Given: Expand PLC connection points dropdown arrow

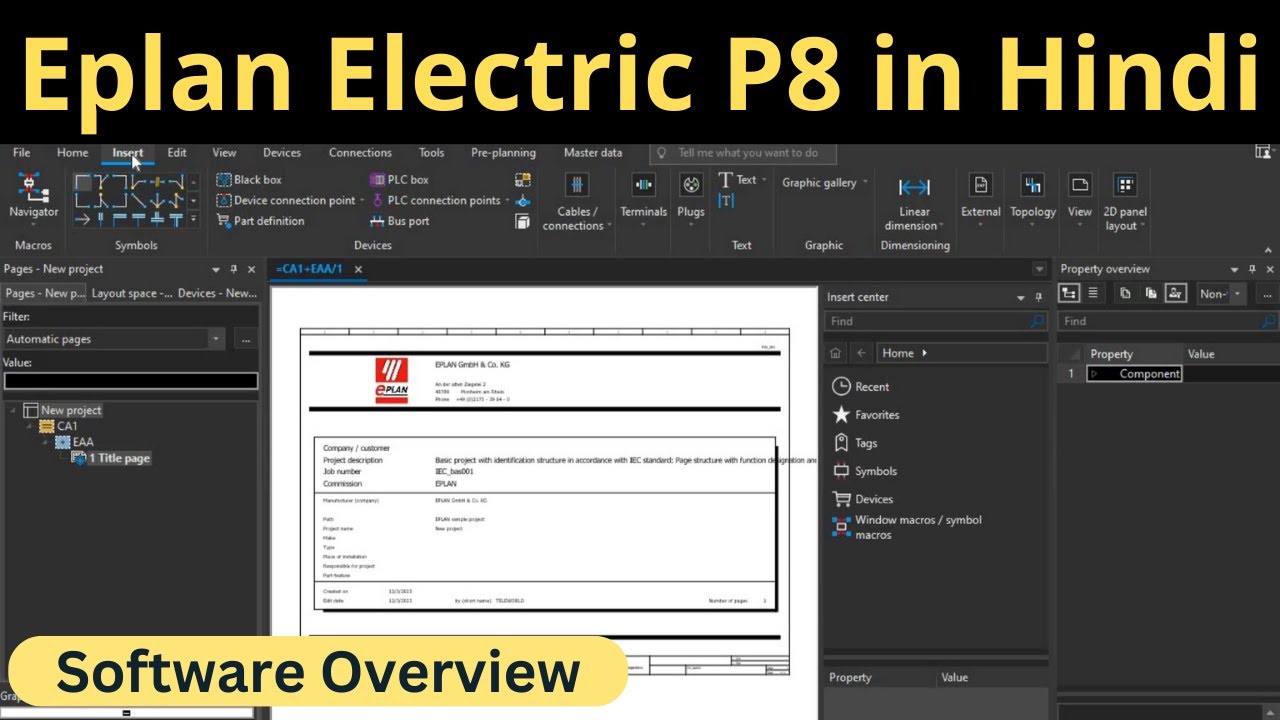Looking at the screenshot, I should coord(508,201).
